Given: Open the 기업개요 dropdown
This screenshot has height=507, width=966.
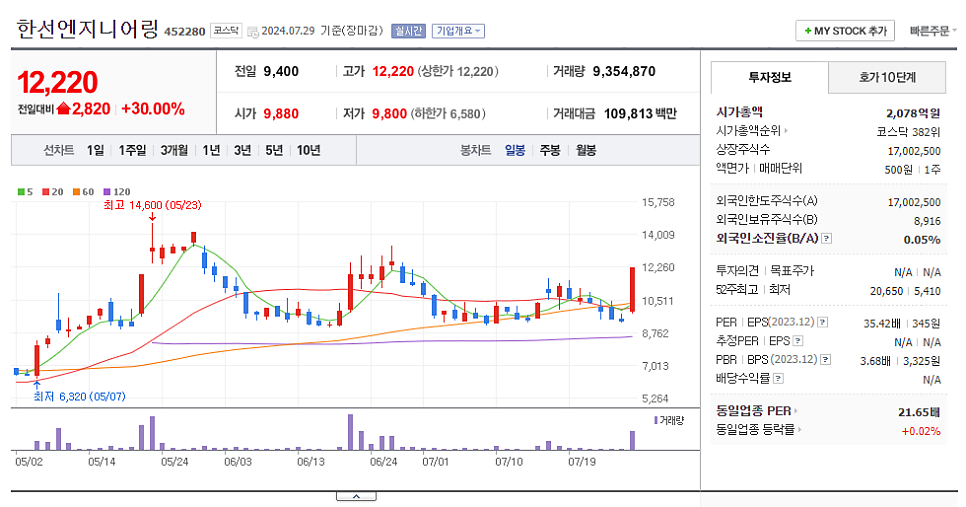Looking at the screenshot, I should click(x=458, y=31).
